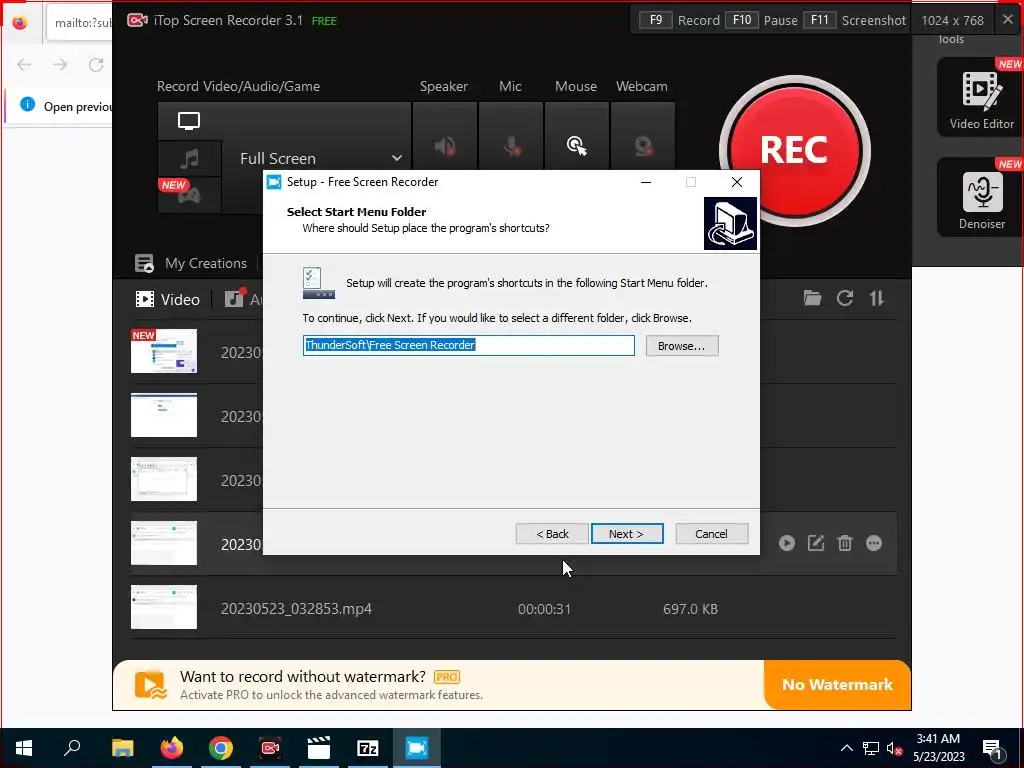Open the clapperboard app on taskbar

pyautogui.click(x=319, y=748)
